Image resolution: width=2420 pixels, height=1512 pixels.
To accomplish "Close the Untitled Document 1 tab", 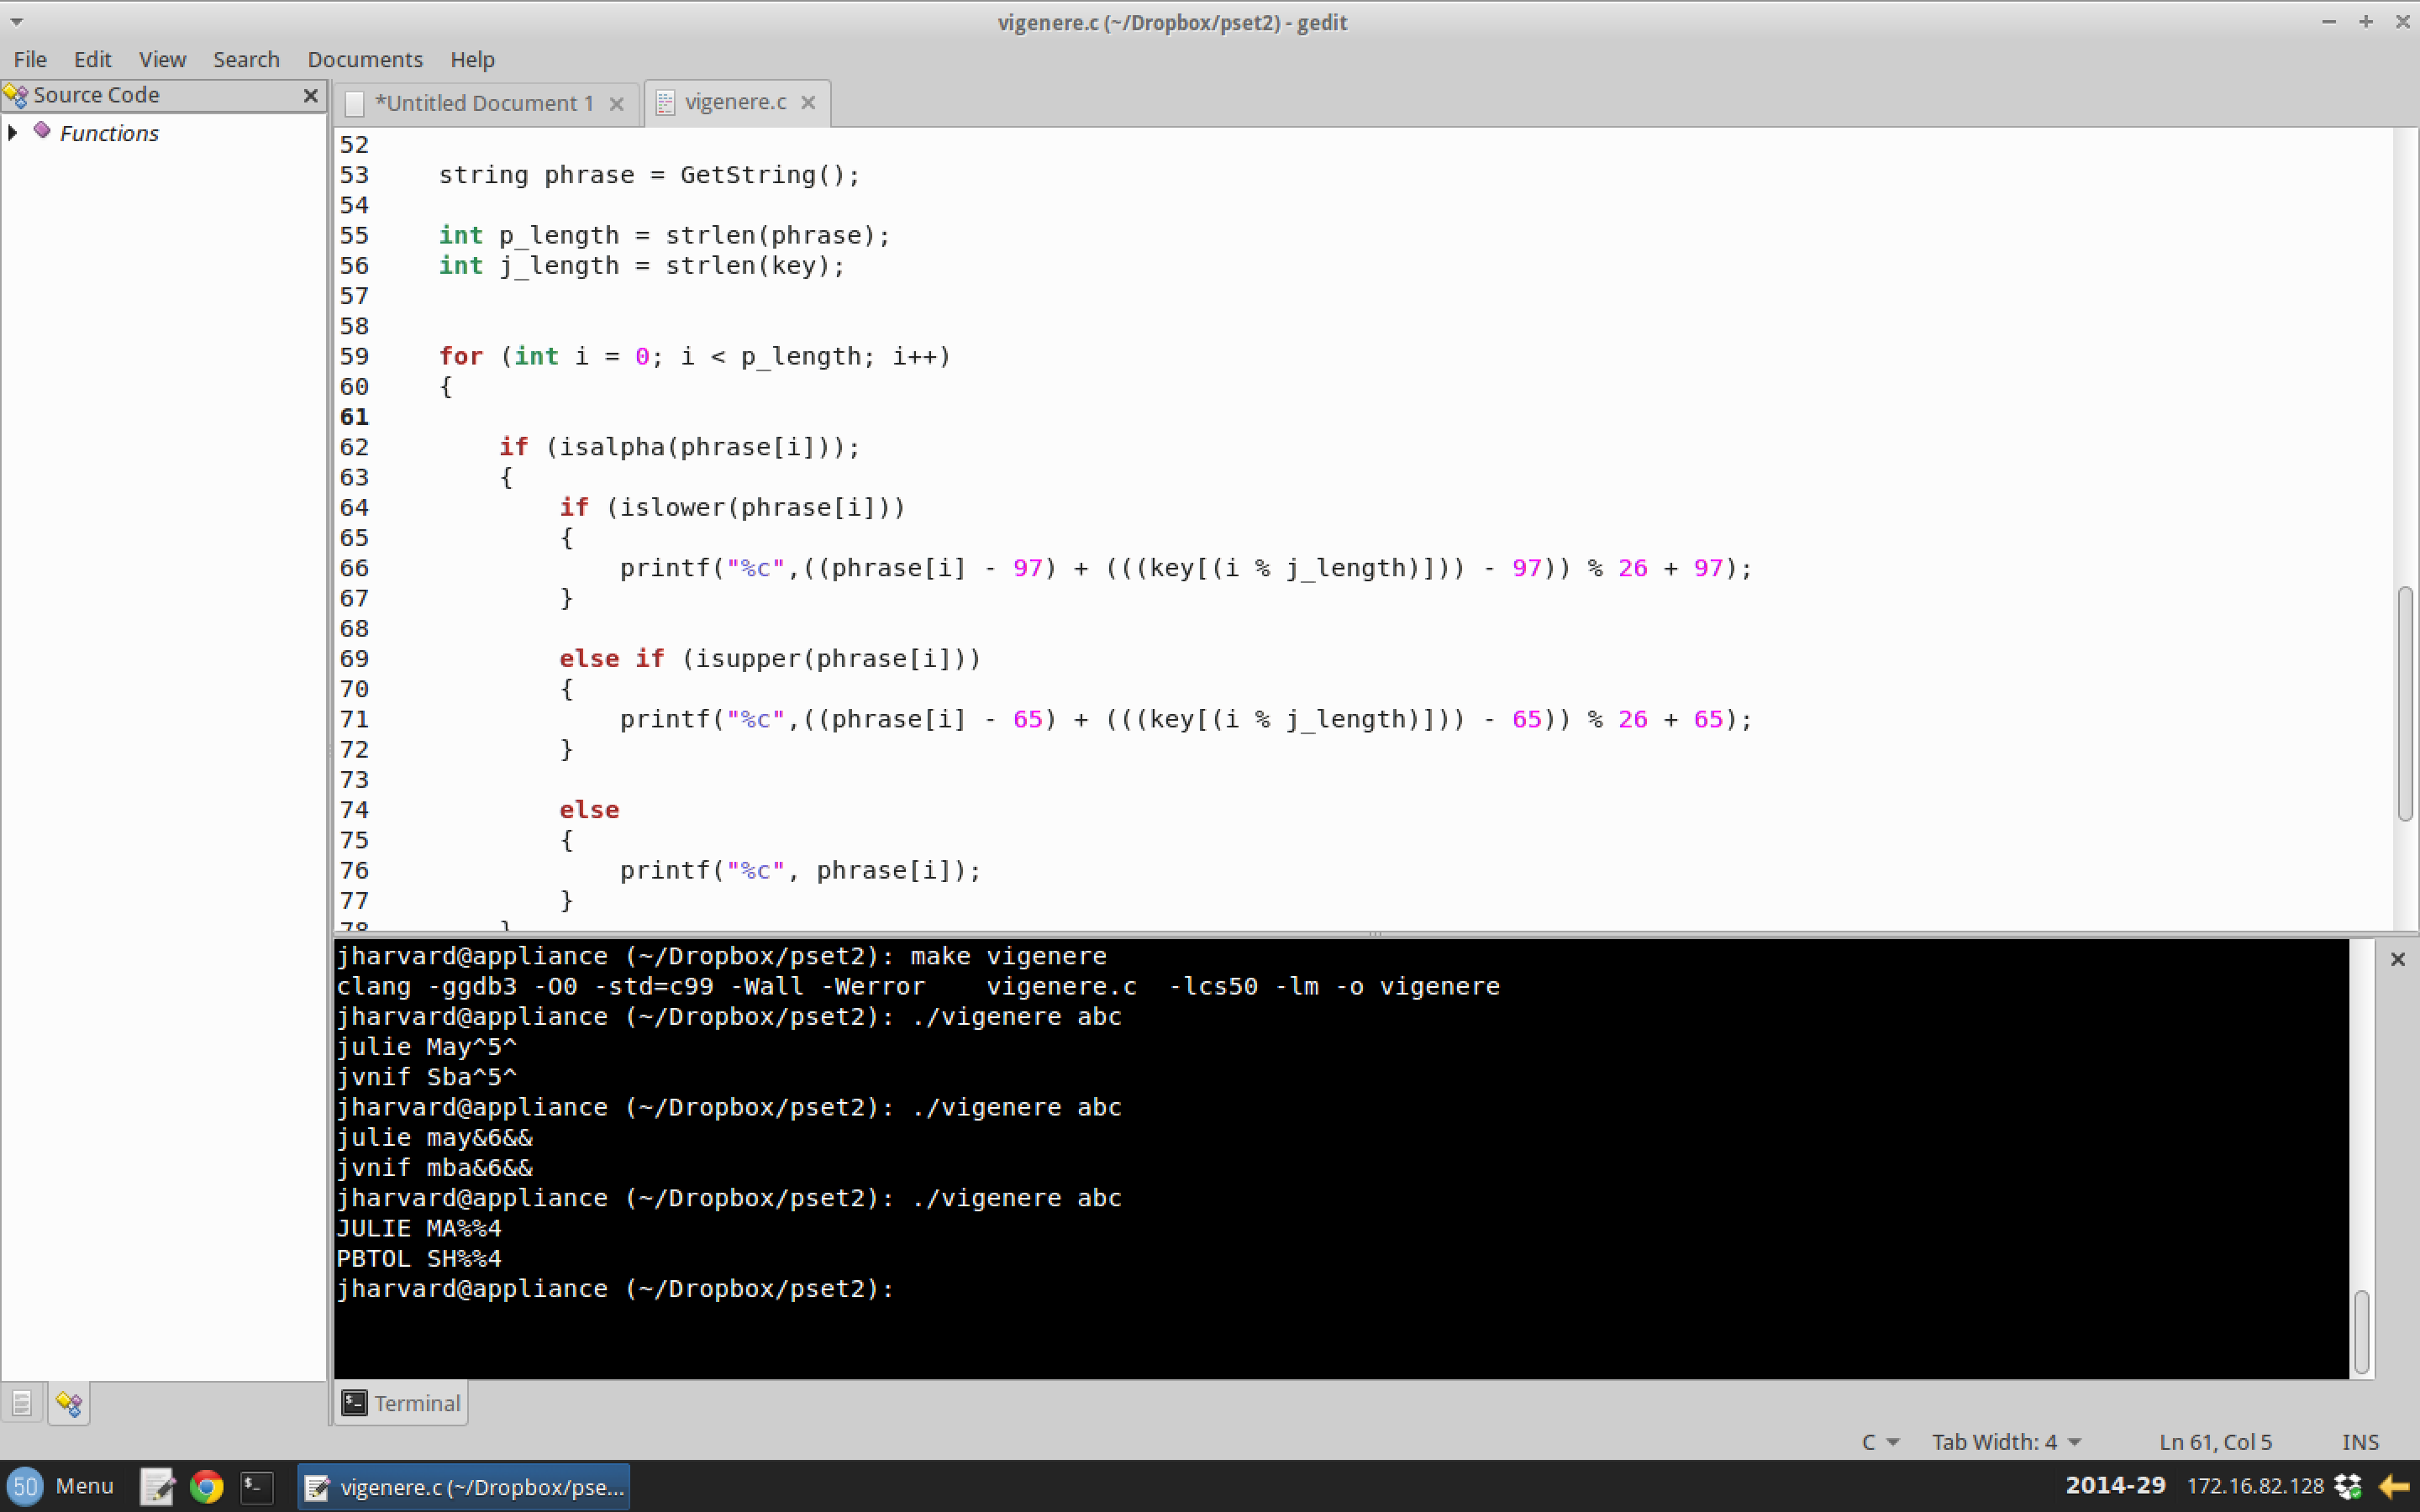I will 617,104.
